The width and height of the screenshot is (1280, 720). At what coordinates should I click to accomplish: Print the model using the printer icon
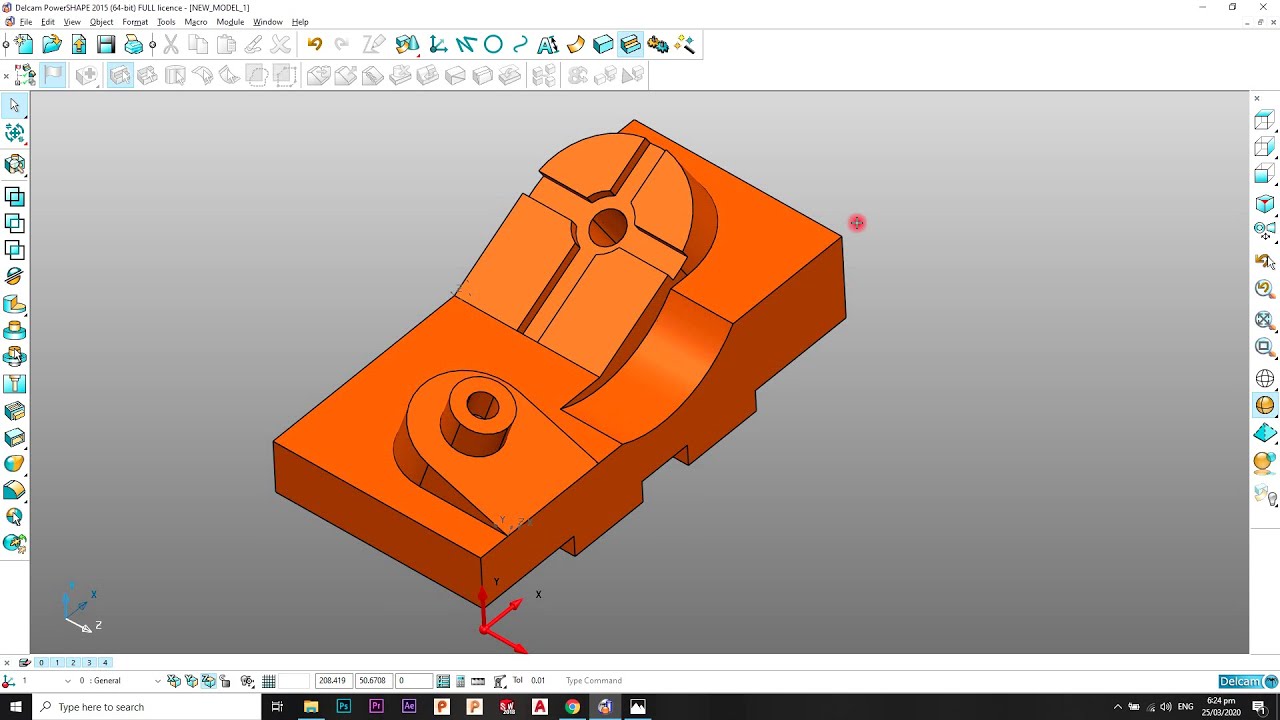click(x=133, y=44)
